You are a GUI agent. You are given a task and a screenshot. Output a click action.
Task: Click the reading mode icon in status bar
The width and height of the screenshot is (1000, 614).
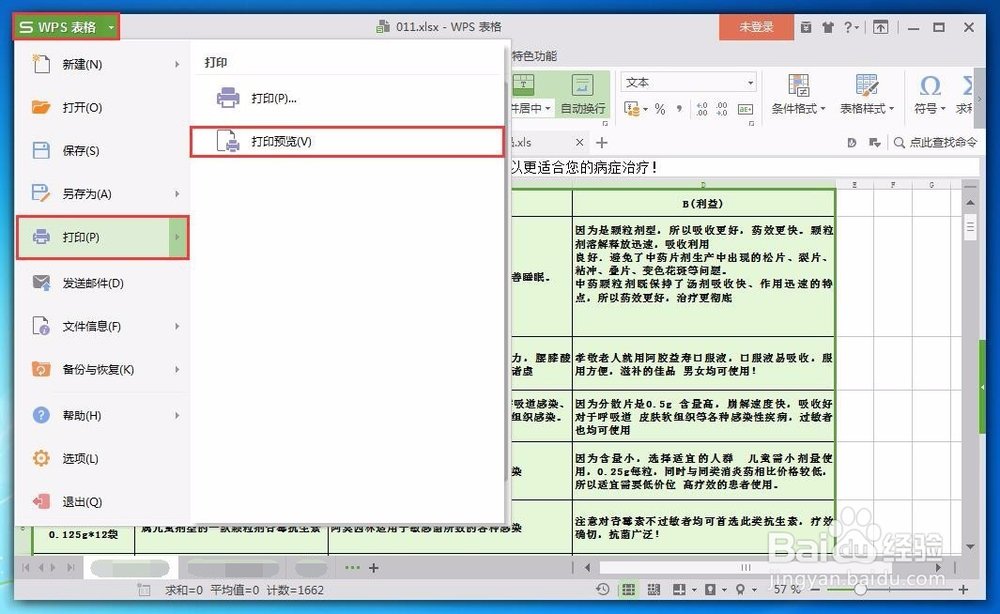coord(679,590)
